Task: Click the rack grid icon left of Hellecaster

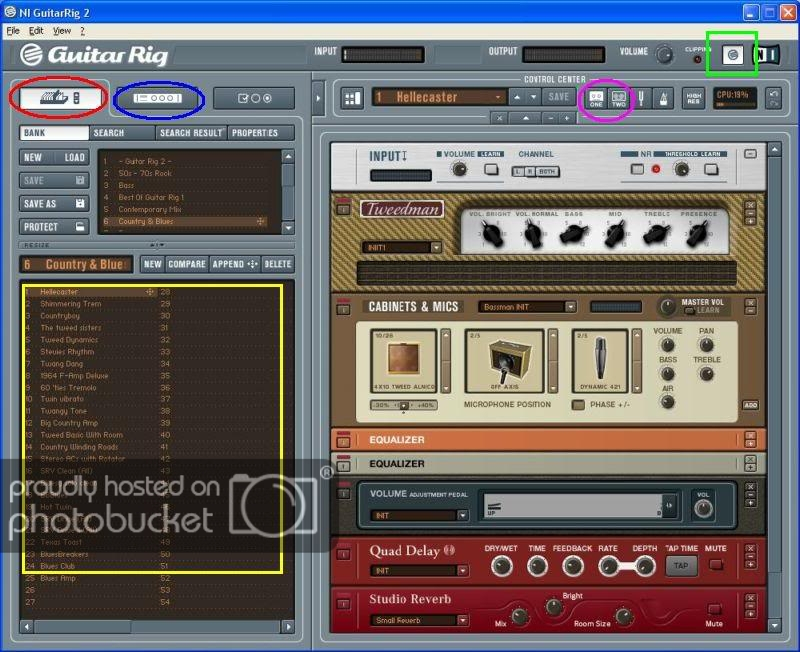Action: click(x=352, y=98)
